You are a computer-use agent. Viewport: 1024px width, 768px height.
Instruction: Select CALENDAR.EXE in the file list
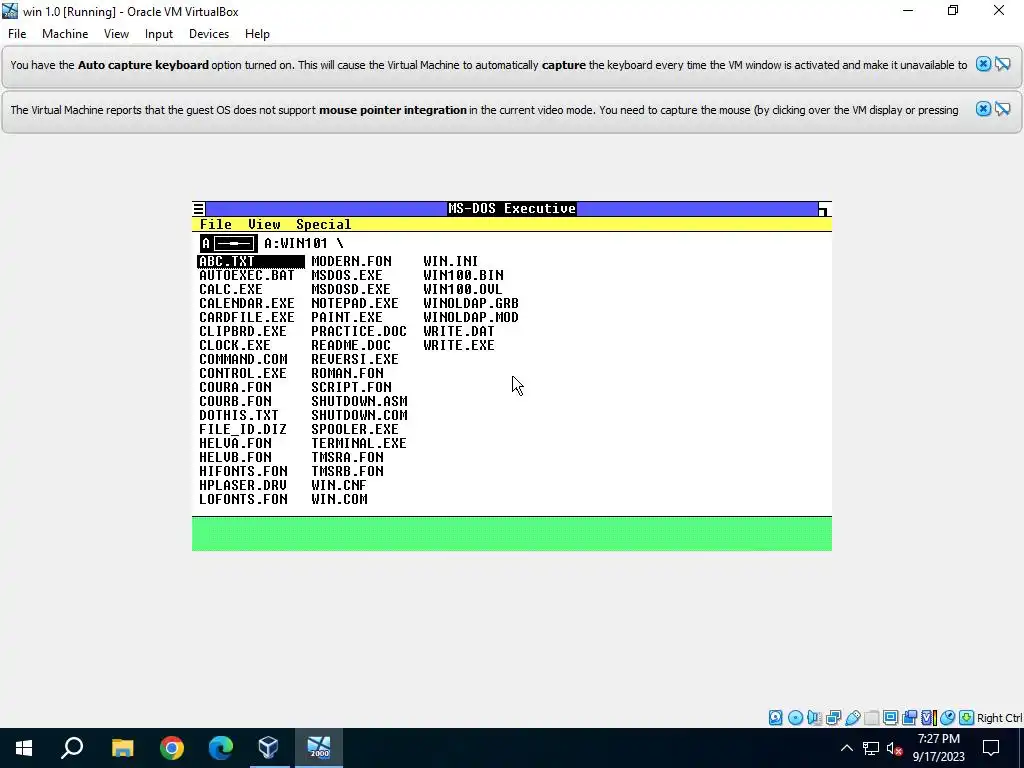pos(247,304)
